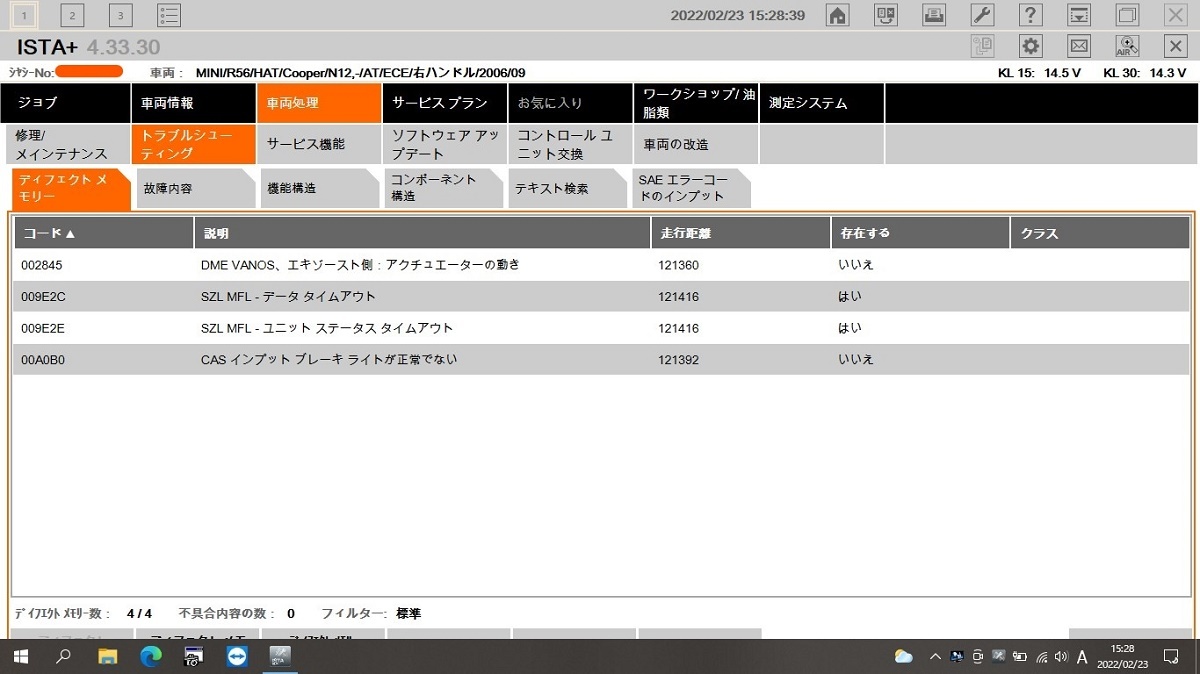Open the ジョブ main menu
The image size is (1200, 674).
[66, 103]
